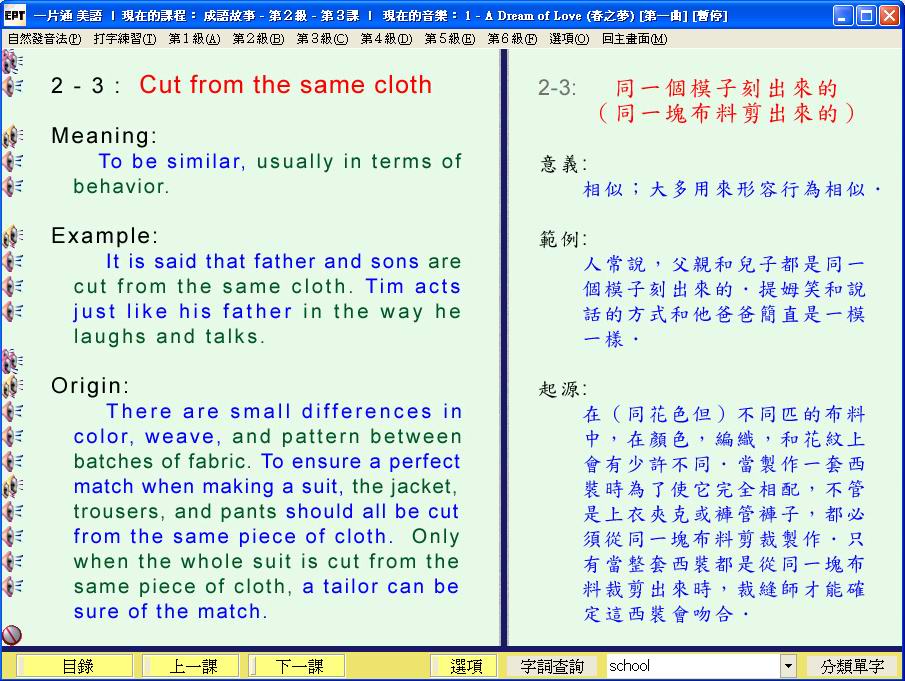Click speaker icon beside 'Origin:' heading
Viewport: 905px width, 681px height.
tap(12, 386)
